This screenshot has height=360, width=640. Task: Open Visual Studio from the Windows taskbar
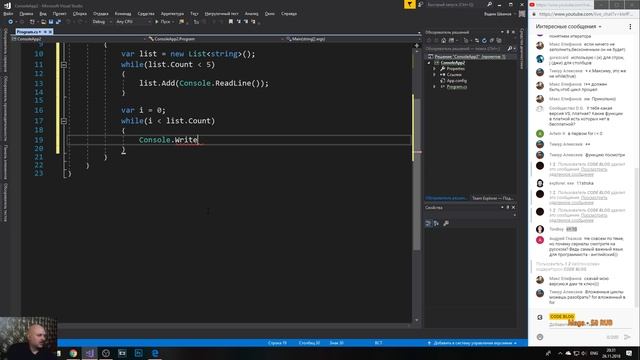pyautogui.click(x=90, y=353)
